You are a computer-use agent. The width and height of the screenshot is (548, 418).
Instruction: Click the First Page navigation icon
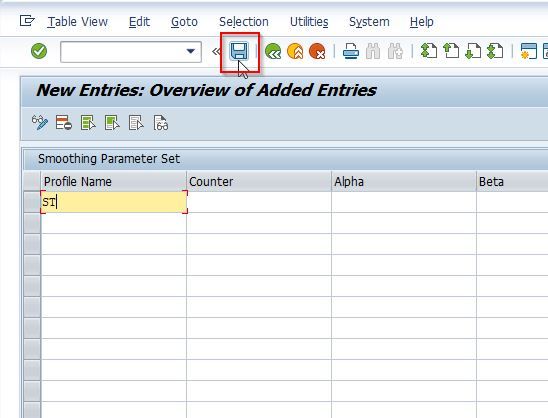tap(429, 51)
